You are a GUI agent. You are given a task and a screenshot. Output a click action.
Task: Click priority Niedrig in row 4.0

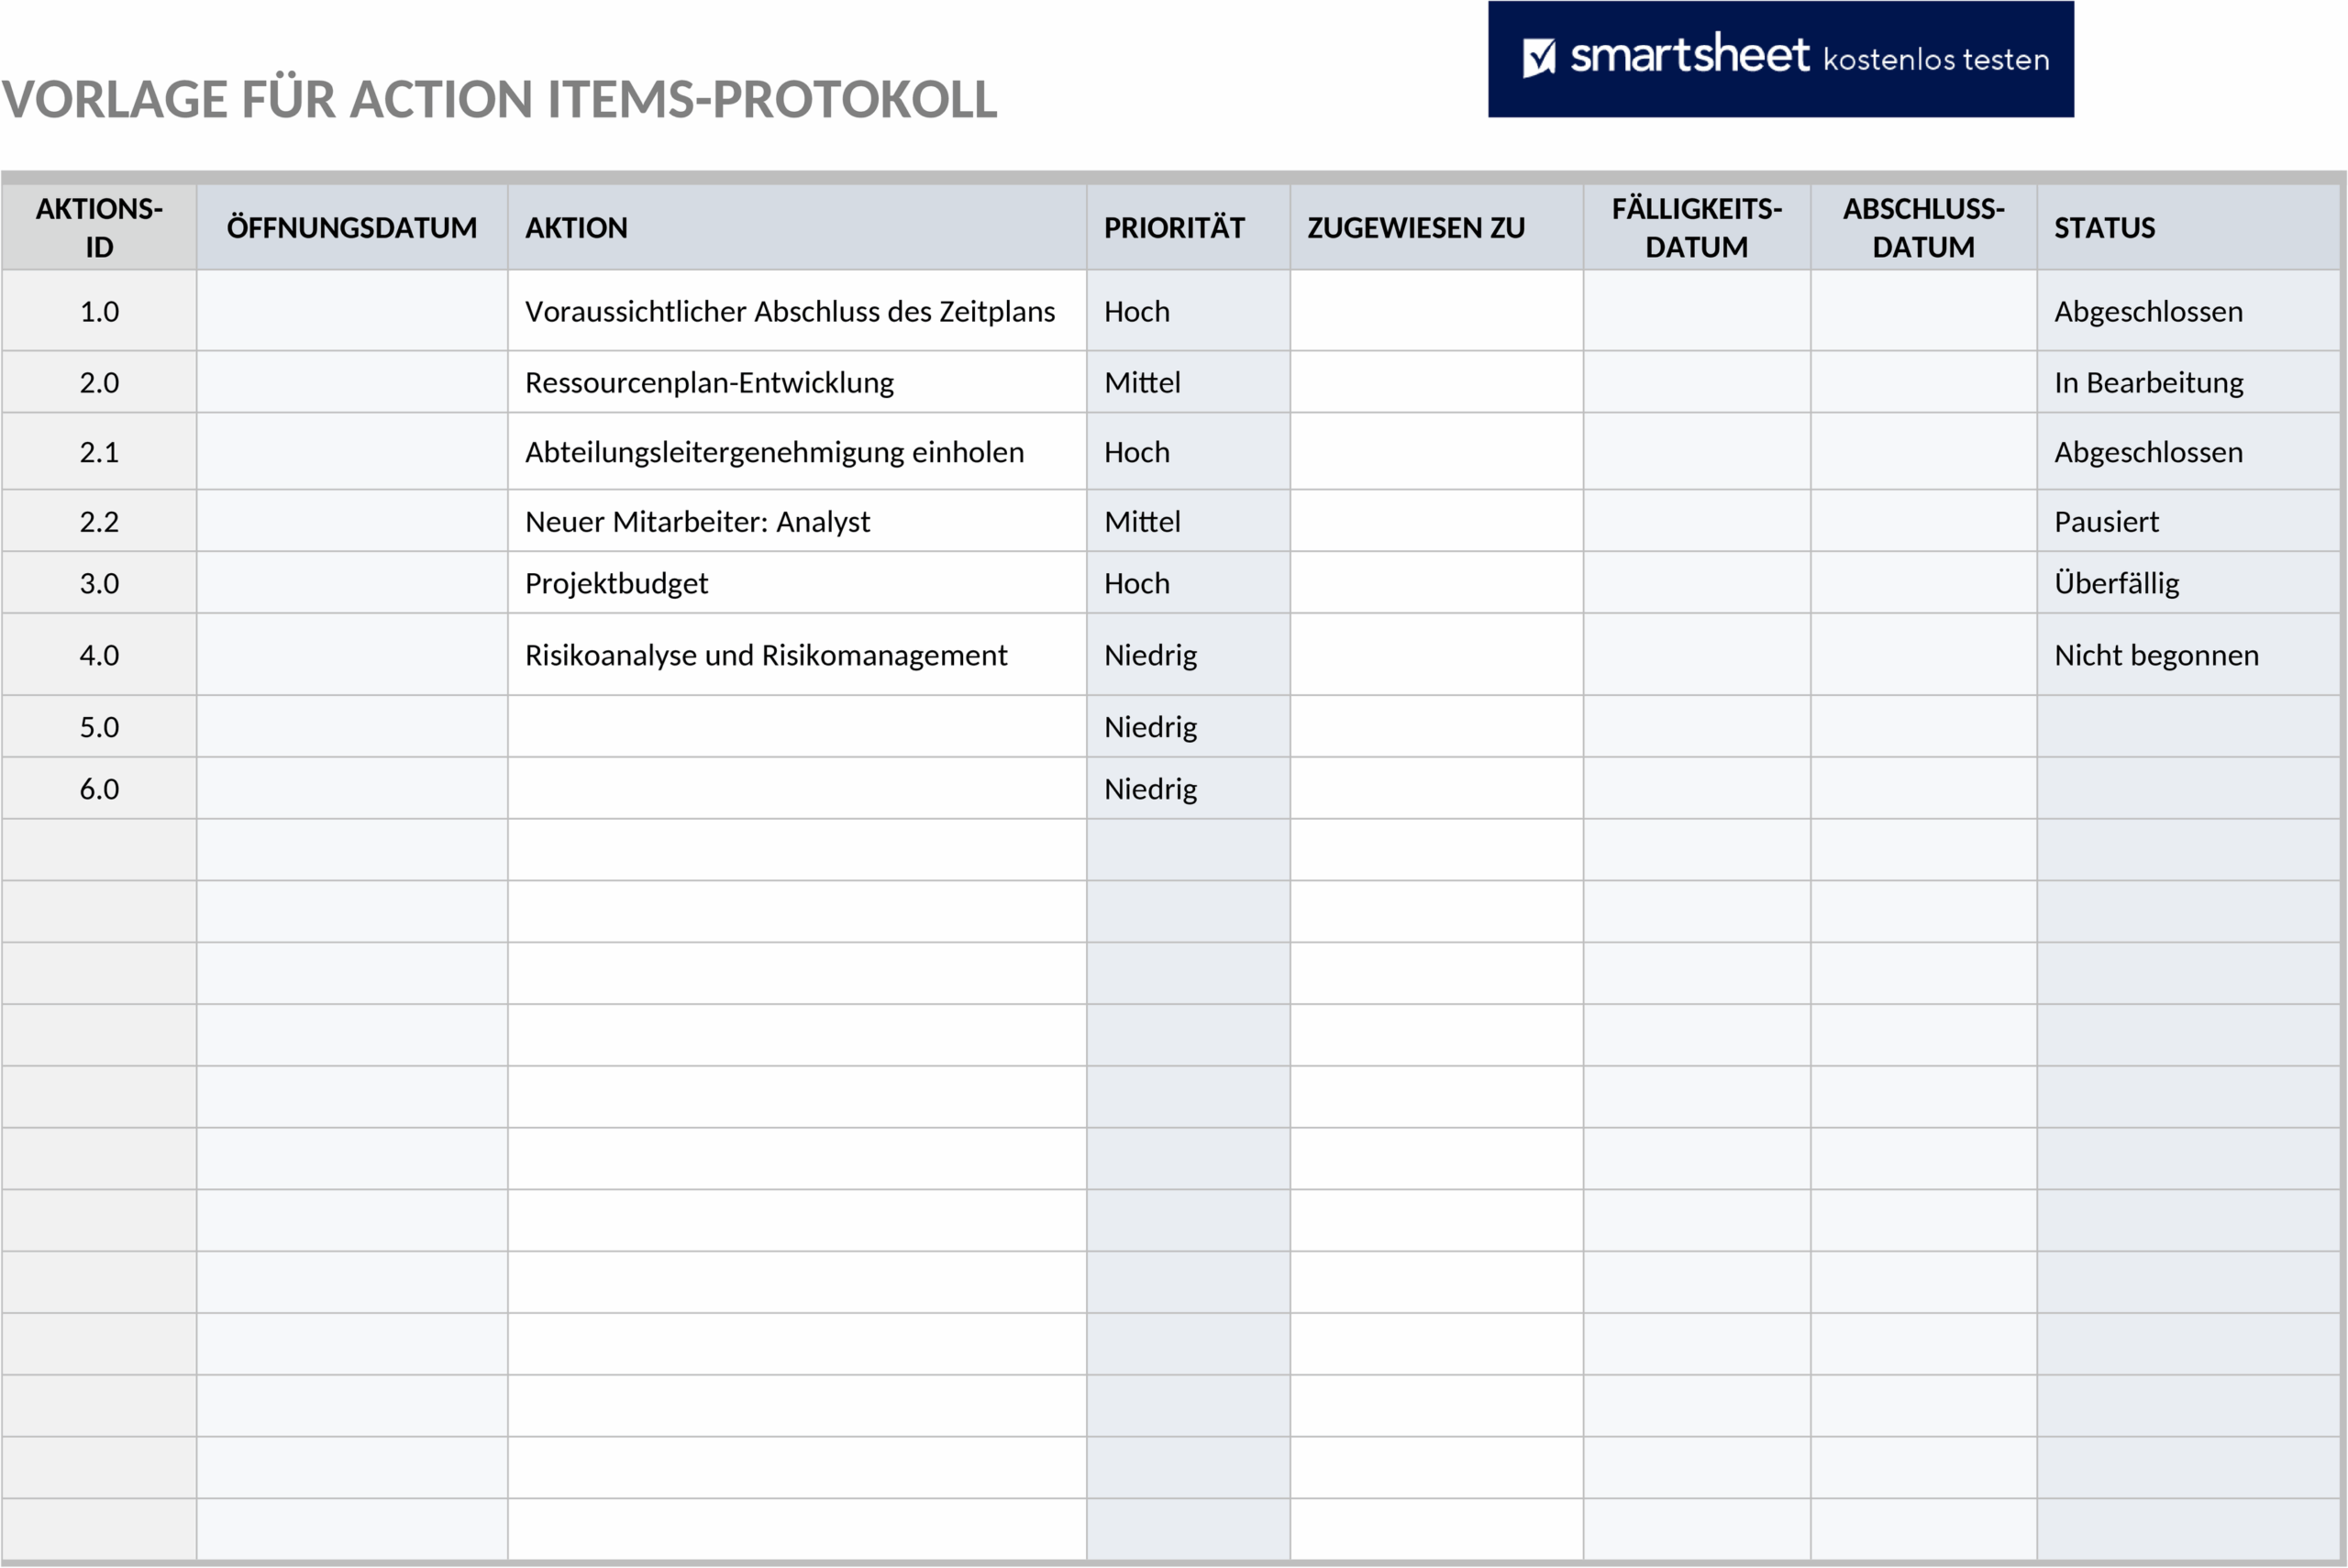click(1188, 655)
